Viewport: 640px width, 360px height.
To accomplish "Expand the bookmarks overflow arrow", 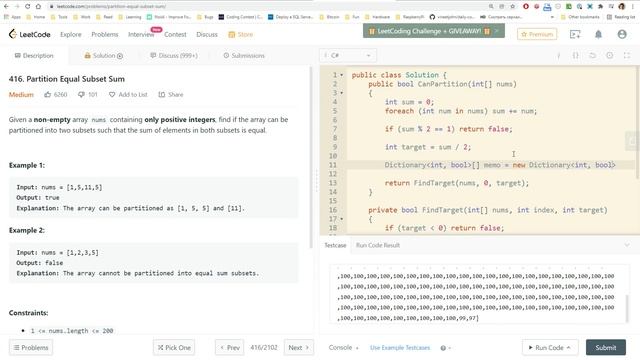I will pyautogui.click(x=552, y=17).
